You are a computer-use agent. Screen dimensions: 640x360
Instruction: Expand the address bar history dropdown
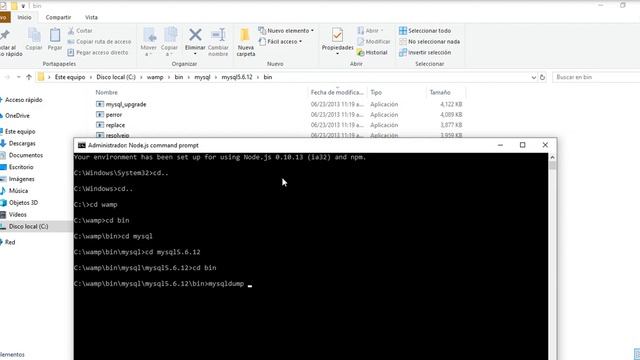pyautogui.click(x=533, y=77)
